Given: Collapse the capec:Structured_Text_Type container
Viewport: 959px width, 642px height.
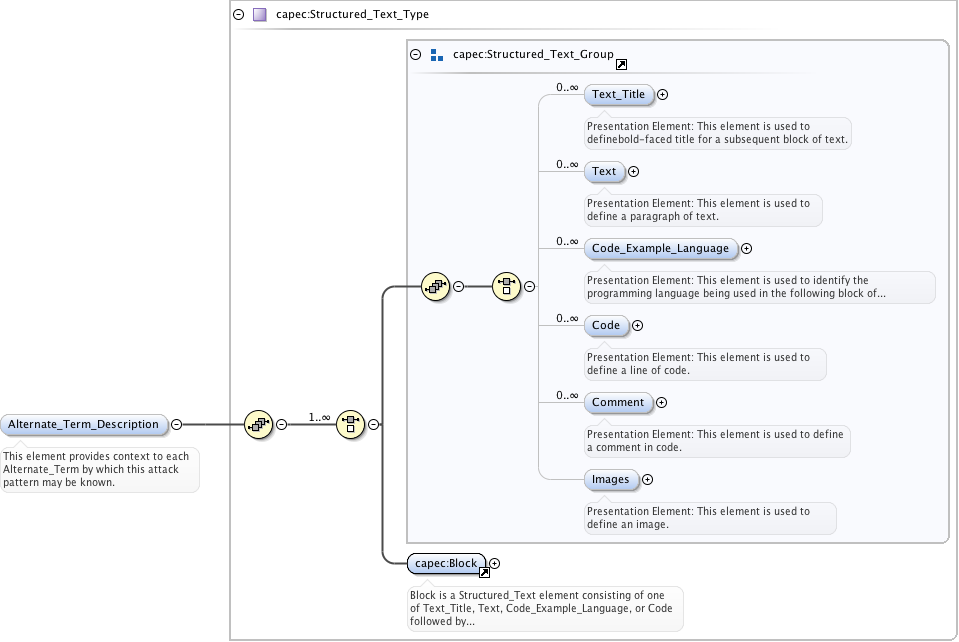Looking at the screenshot, I should pyautogui.click(x=238, y=15).
